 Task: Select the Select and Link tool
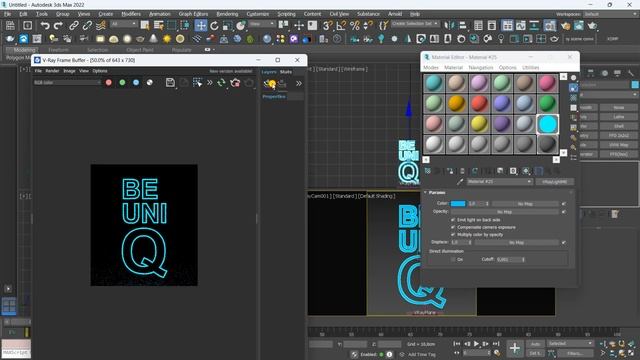(73, 26)
